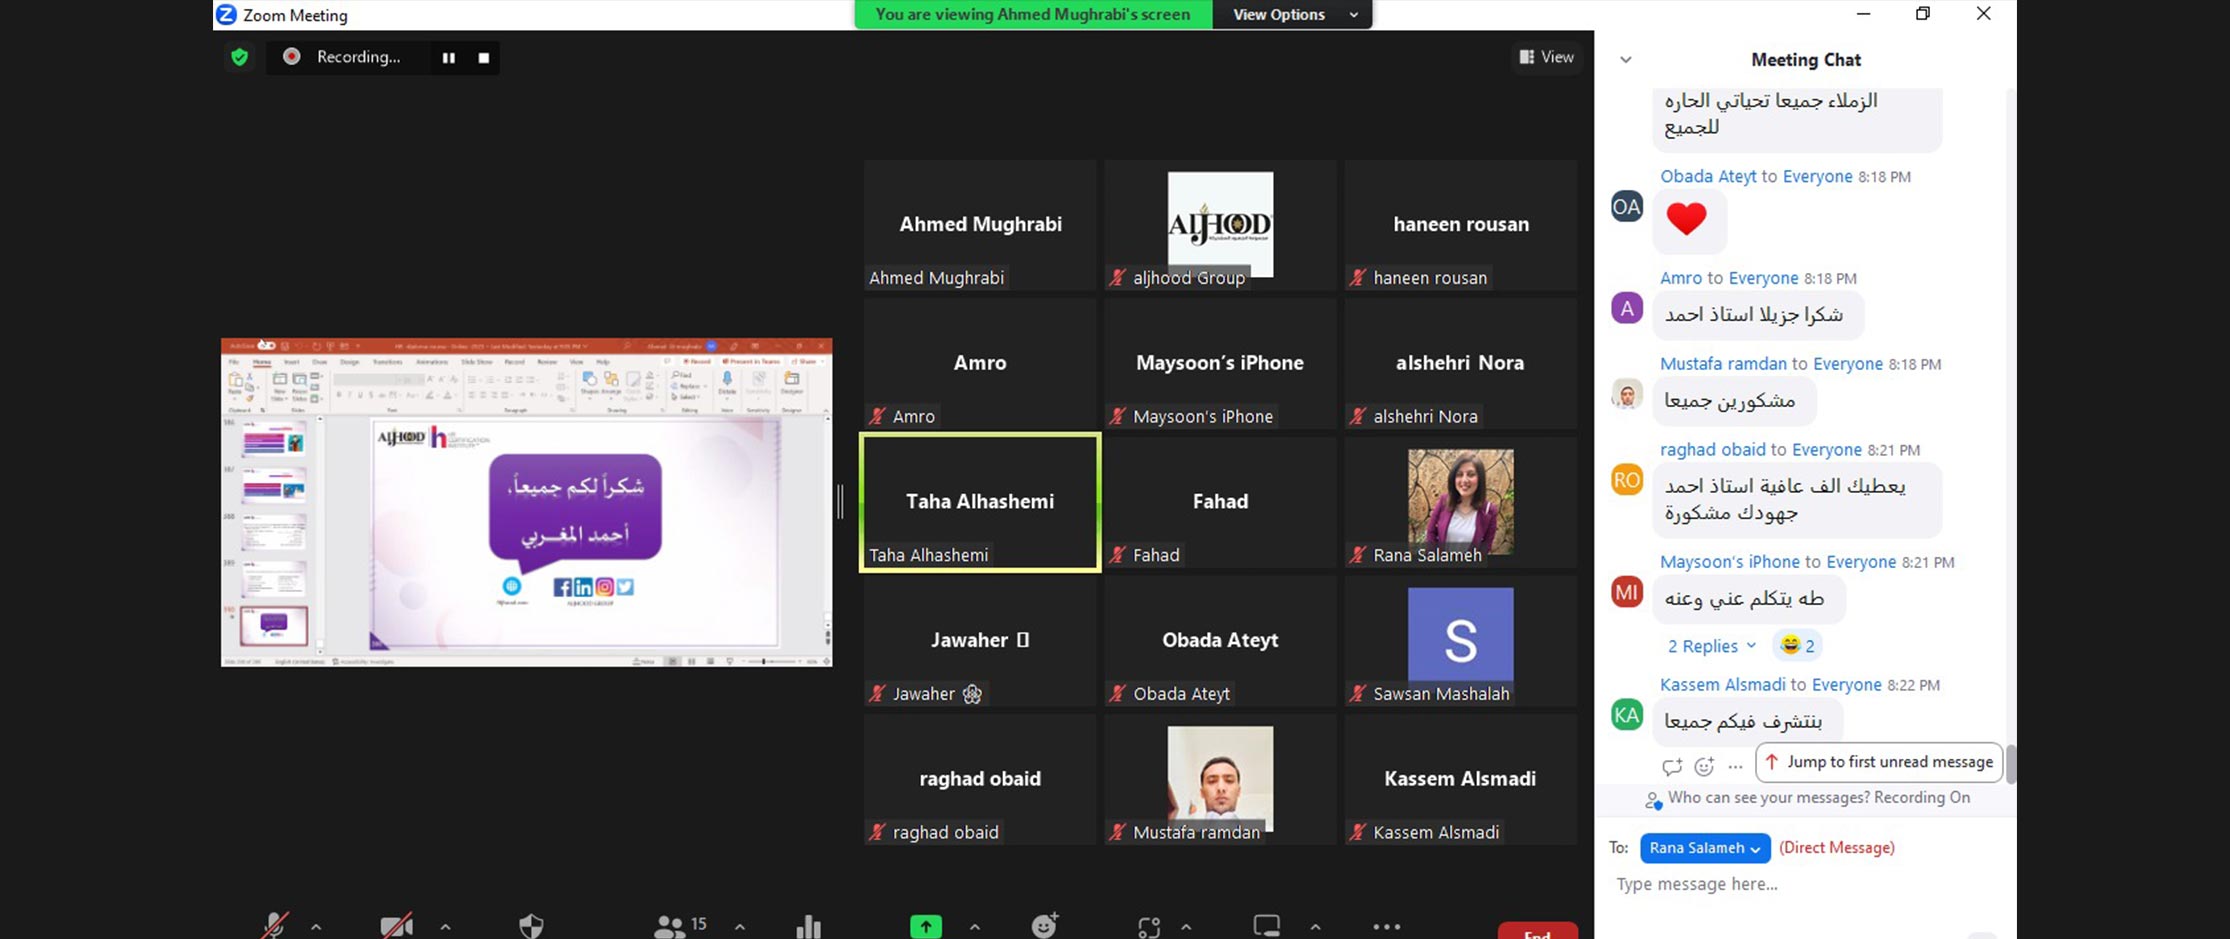
Task: Expand the 2 Replies thread
Action: (1711, 646)
